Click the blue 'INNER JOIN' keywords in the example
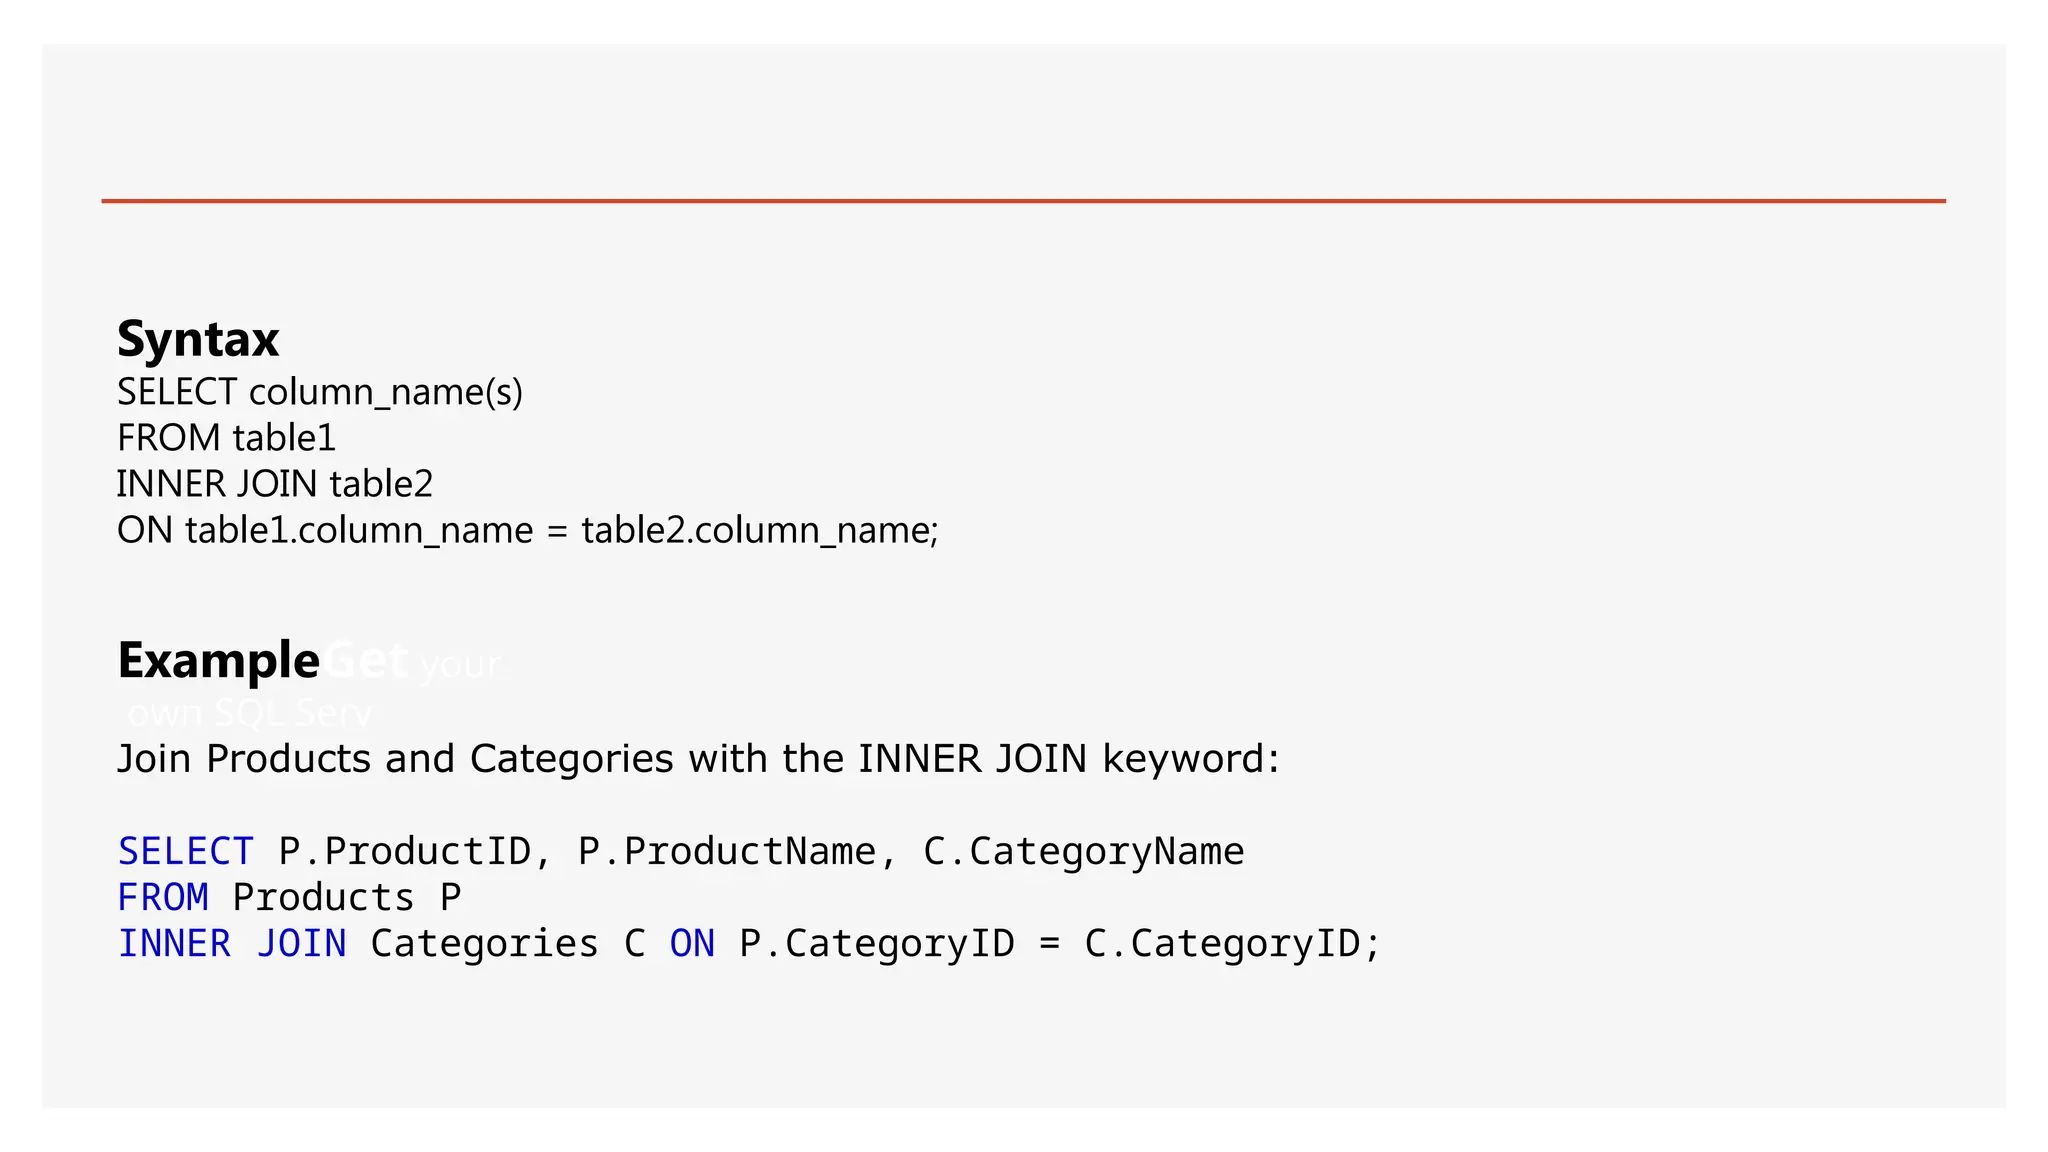The height and width of the screenshot is (1152, 2048). coord(232,943)
